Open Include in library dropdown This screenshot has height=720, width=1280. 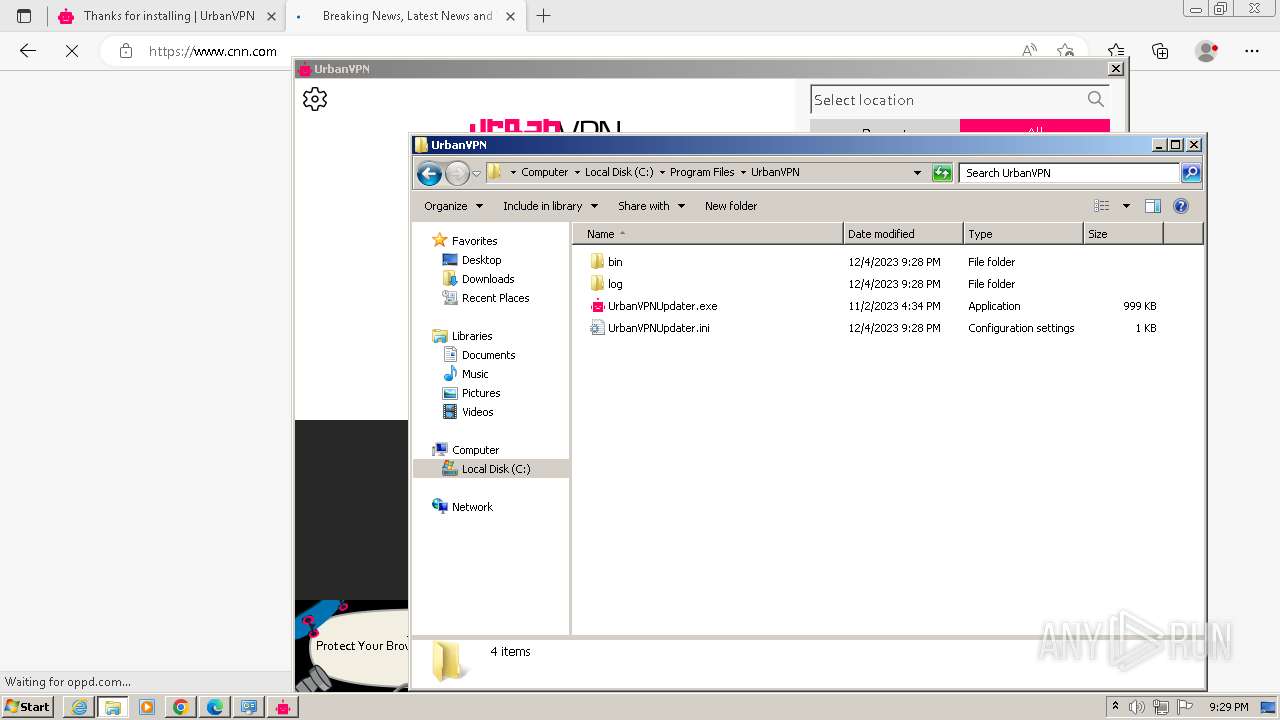(550, 206)
